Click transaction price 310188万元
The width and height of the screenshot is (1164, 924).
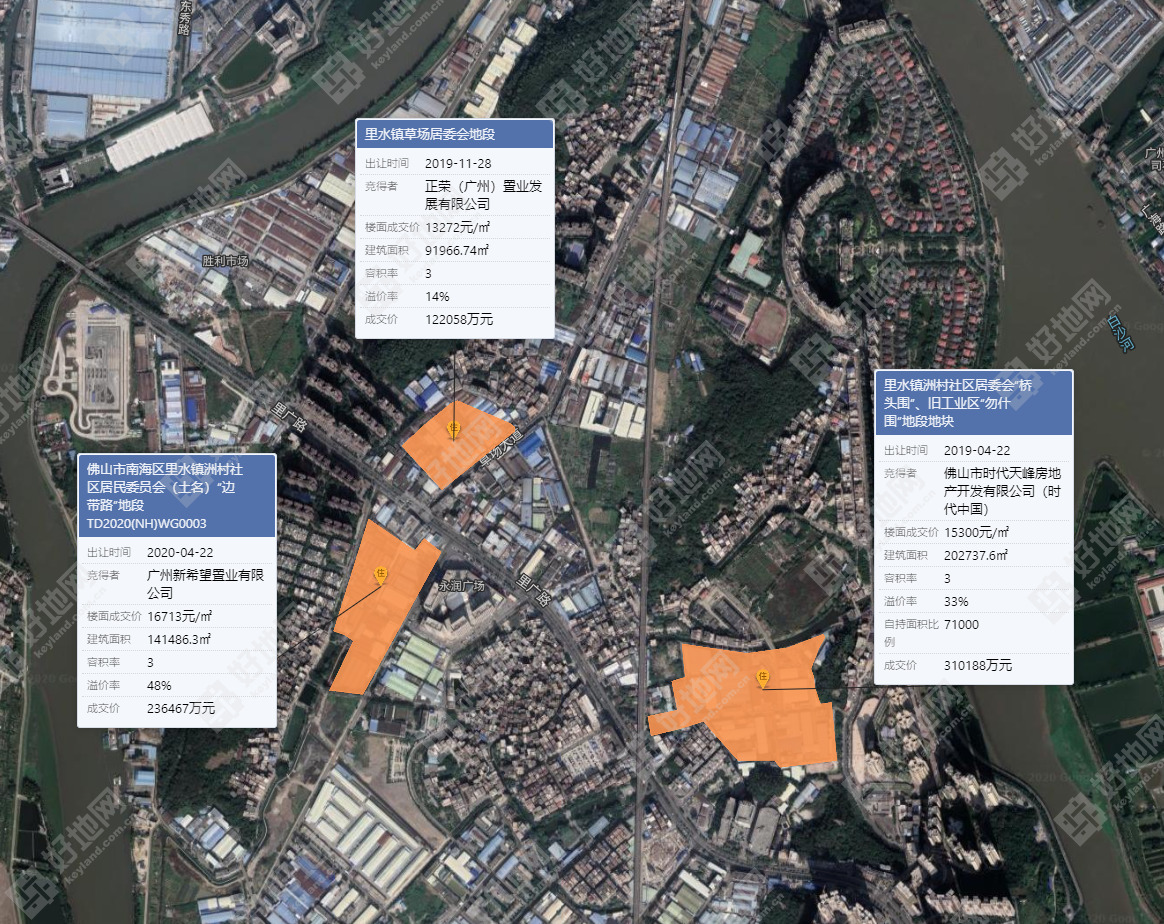pos(978,665)
